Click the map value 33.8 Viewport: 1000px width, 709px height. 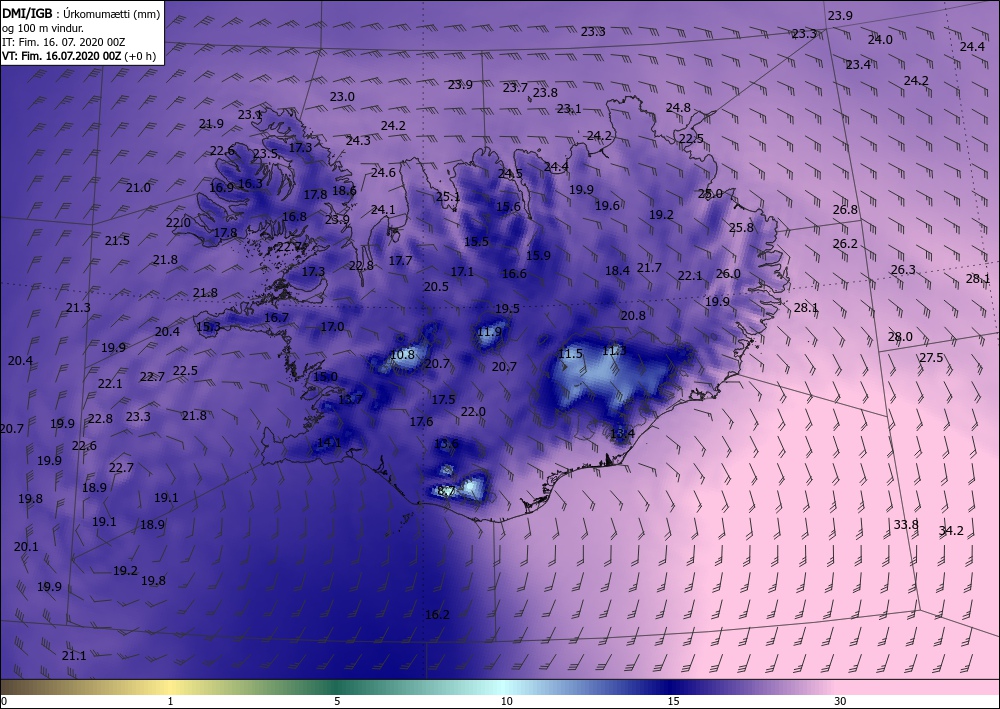click(x=906, y=525)
